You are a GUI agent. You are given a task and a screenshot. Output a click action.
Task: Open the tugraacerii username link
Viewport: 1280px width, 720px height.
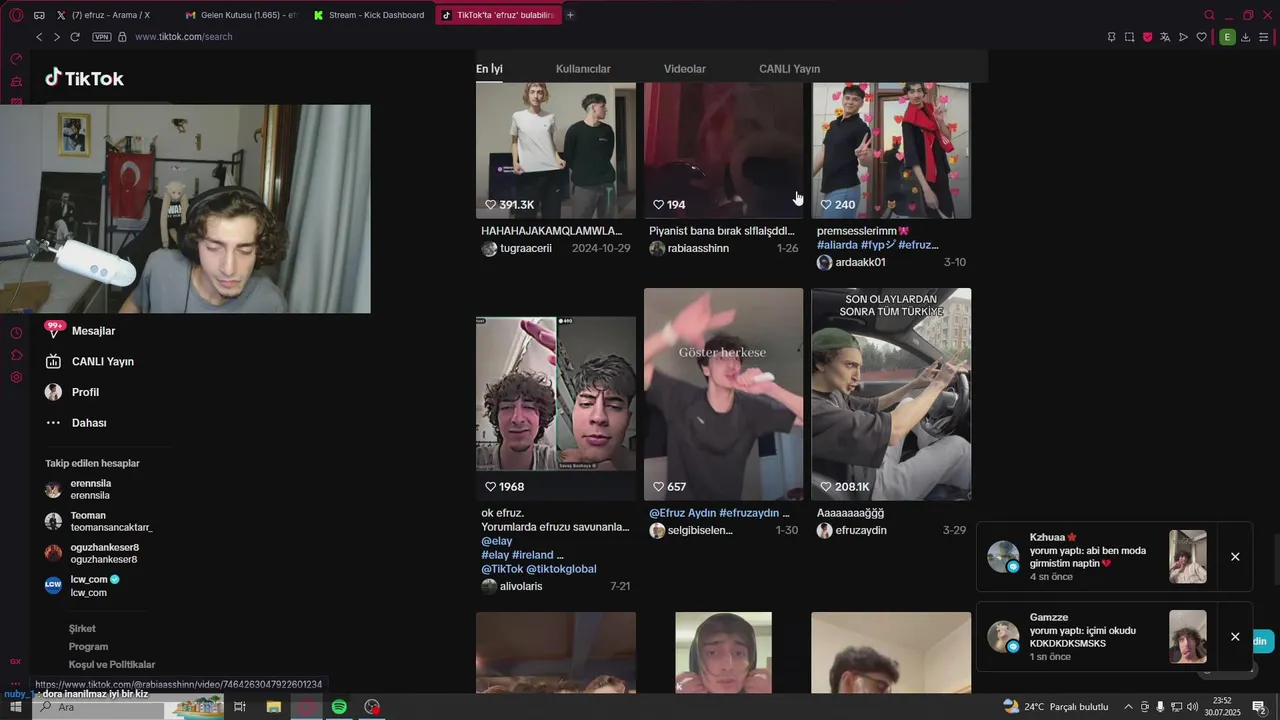point(526,248)
